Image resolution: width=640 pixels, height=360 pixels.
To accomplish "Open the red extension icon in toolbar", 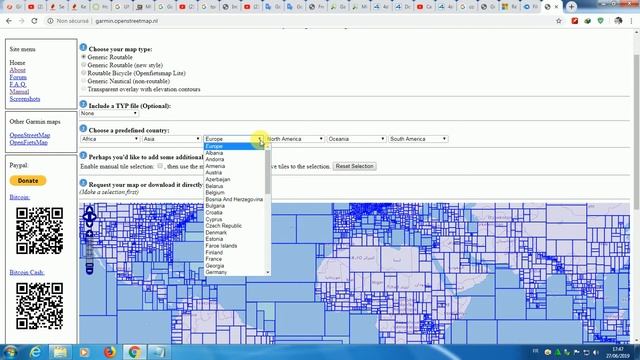I will click(x=575, y=21).
